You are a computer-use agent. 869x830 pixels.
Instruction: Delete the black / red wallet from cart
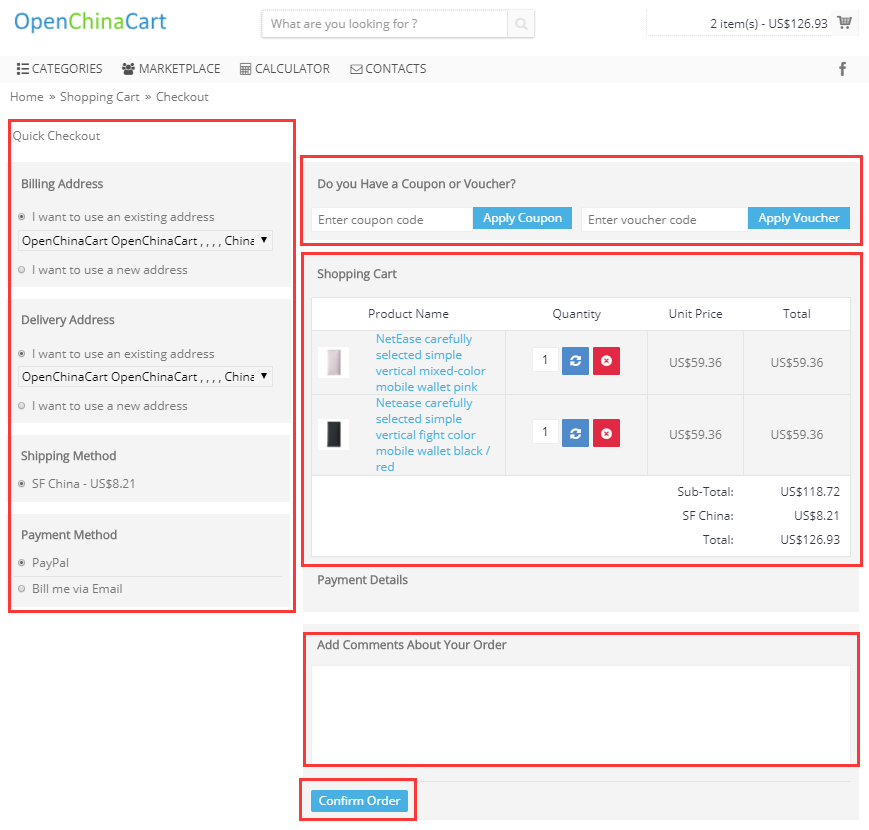coord(606,433)
